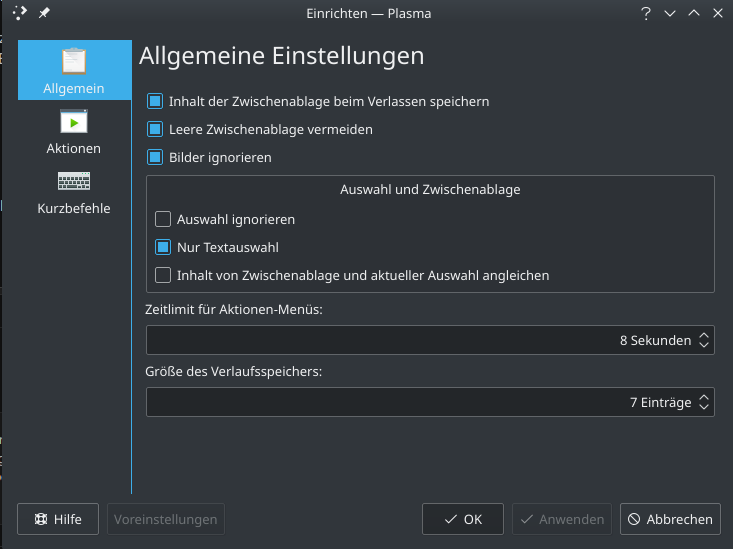The image size is (733, 549).
Task: Open the Hilfe help button
Action: [x=58, y=519]
